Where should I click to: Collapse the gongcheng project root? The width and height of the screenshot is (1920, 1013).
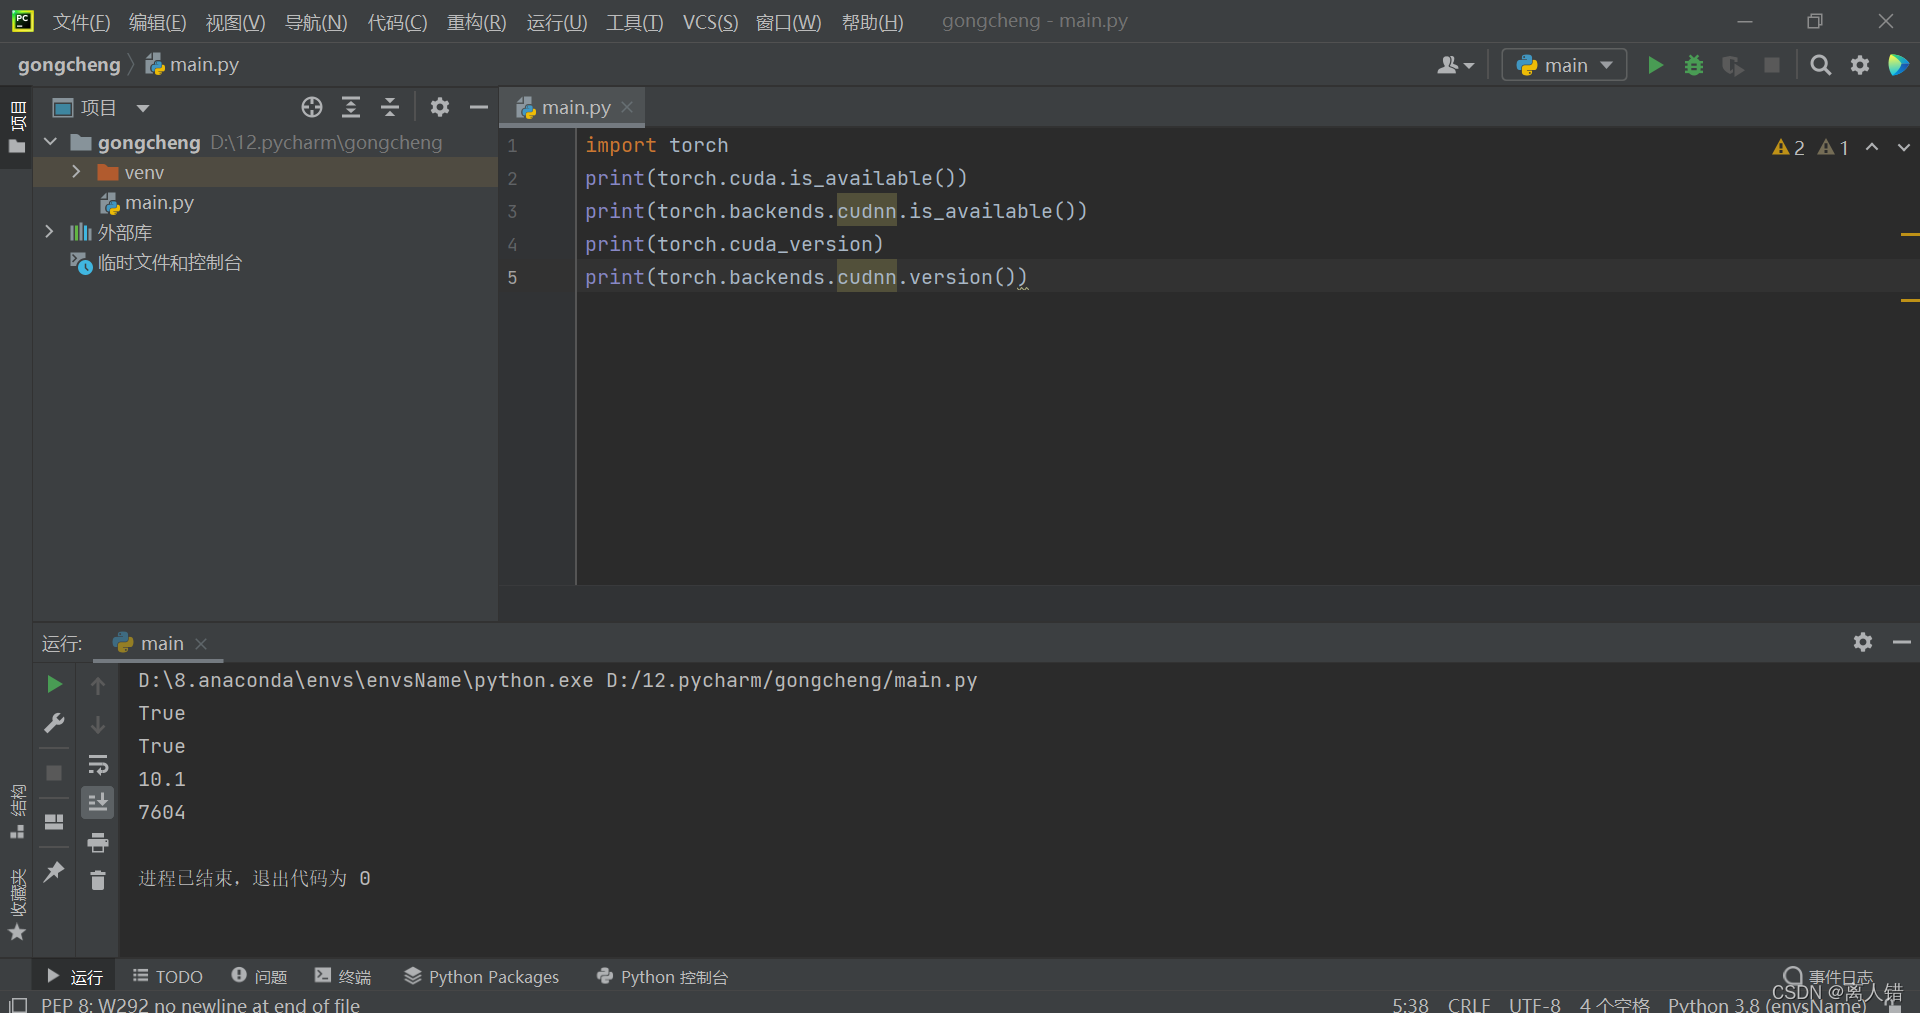tap(50, 142)
